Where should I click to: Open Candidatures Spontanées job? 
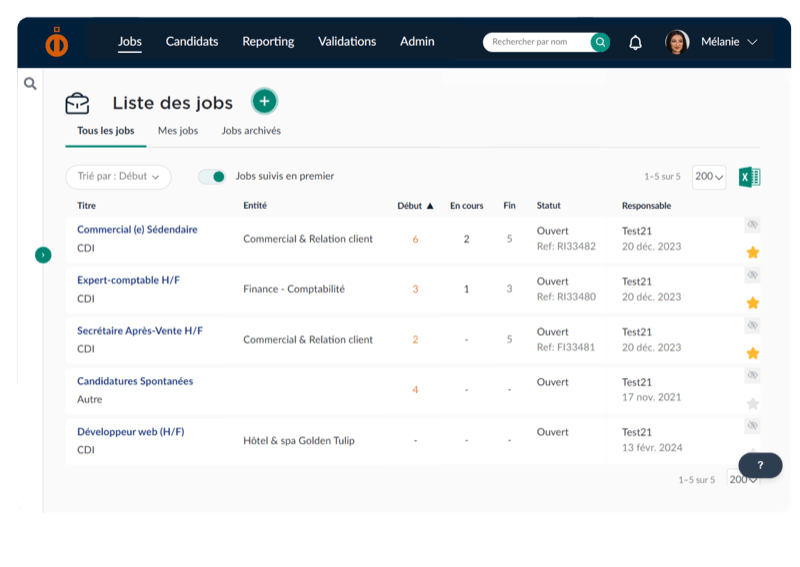pyautogui.click(x=135, y=381)
